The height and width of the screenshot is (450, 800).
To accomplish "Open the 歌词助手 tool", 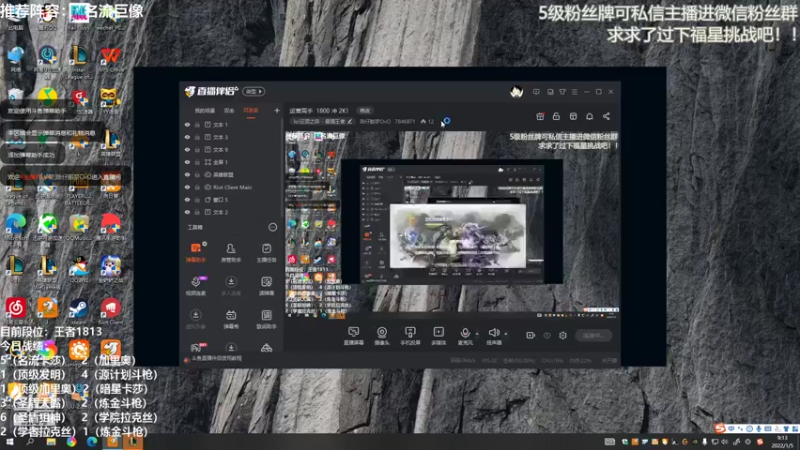I will click(266, 319).
